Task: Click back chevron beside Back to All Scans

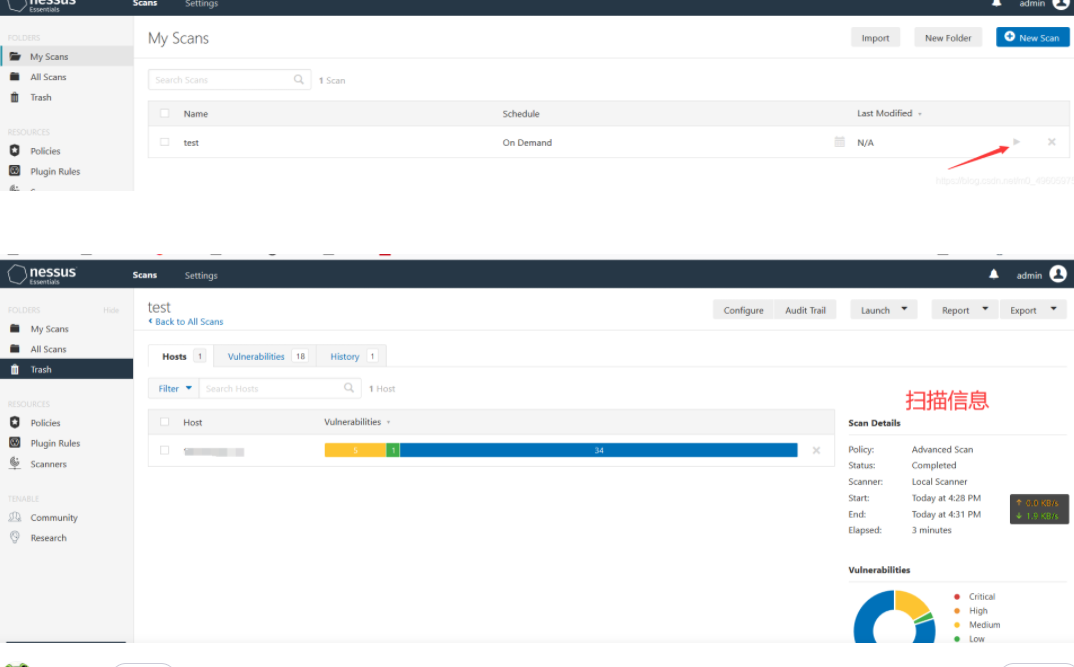Action: click(x=150, y=320)
